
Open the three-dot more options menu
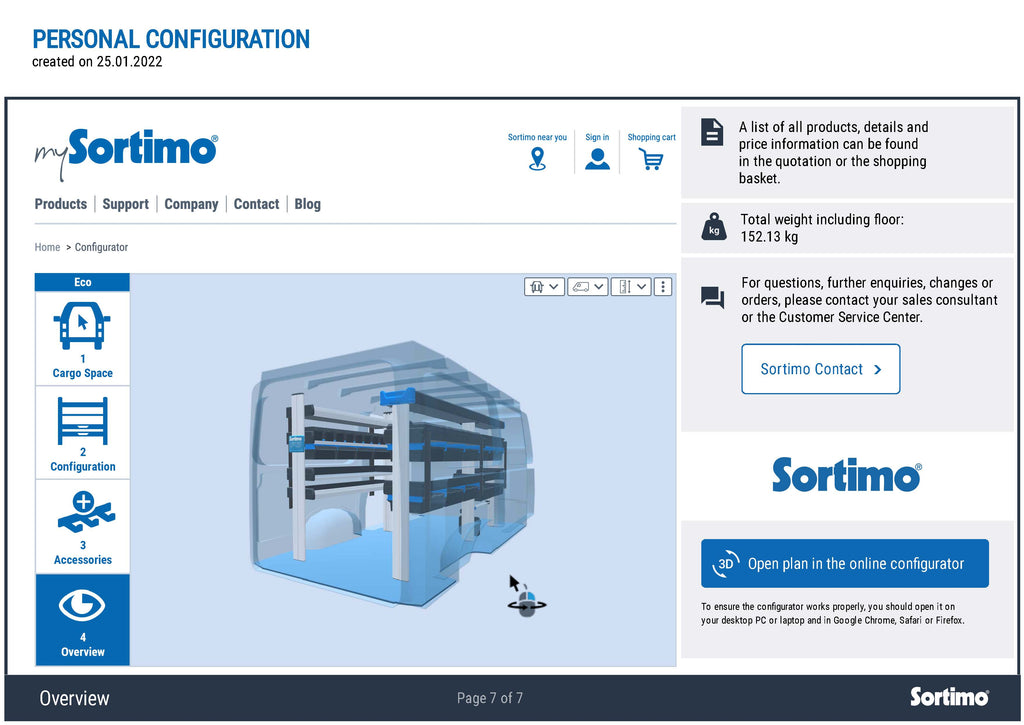[663, 286]
